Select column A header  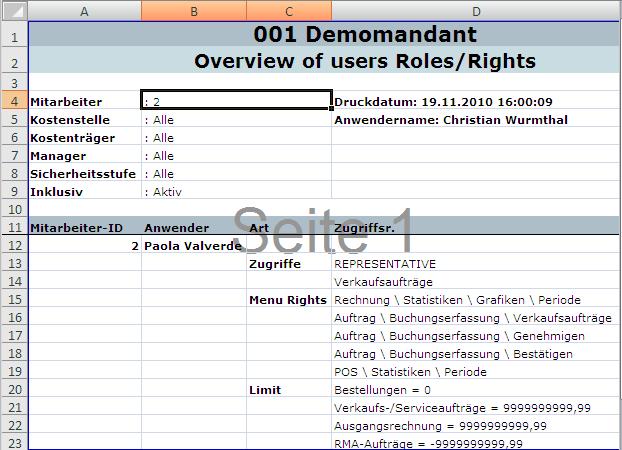[x=84, y=11]
